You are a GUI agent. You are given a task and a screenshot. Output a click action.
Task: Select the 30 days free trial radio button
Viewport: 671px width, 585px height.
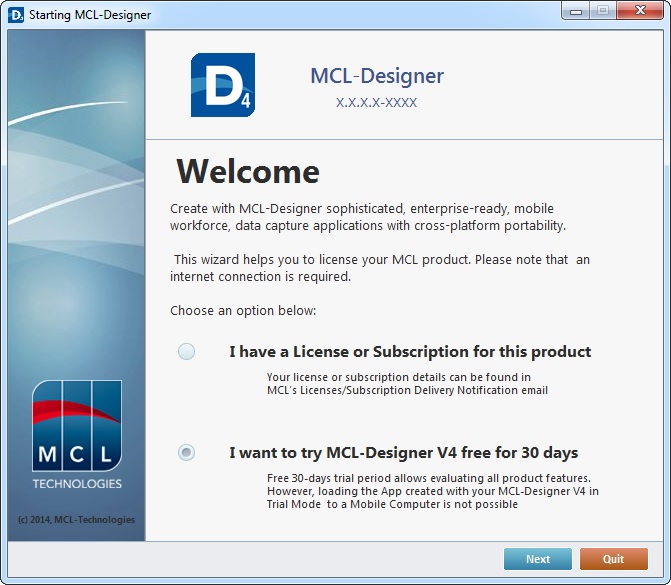tap(186, 452)
